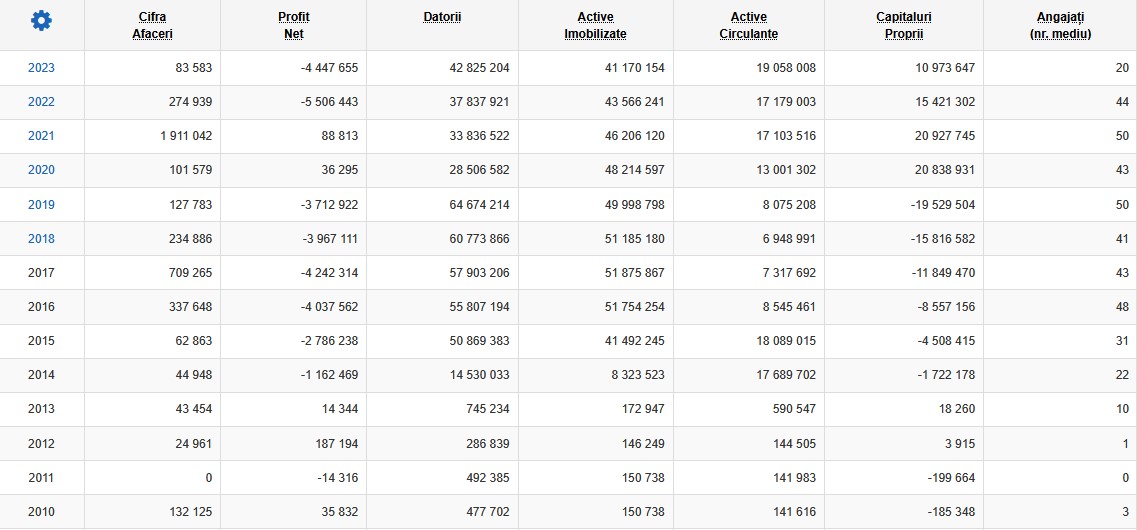Click turnover value 1 911 042

[x=186, y=136]
